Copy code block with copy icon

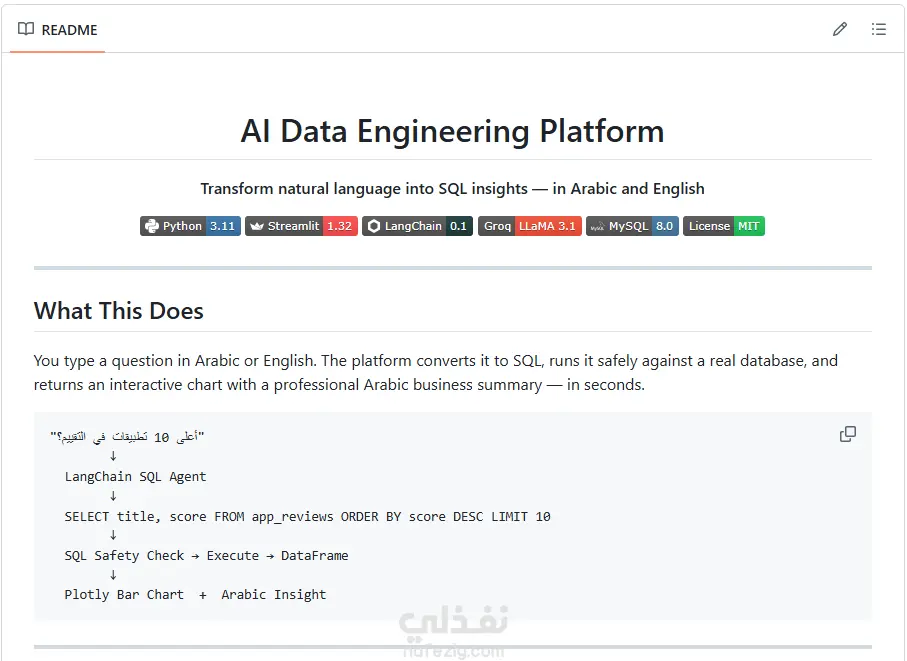[x=848, y=434]
